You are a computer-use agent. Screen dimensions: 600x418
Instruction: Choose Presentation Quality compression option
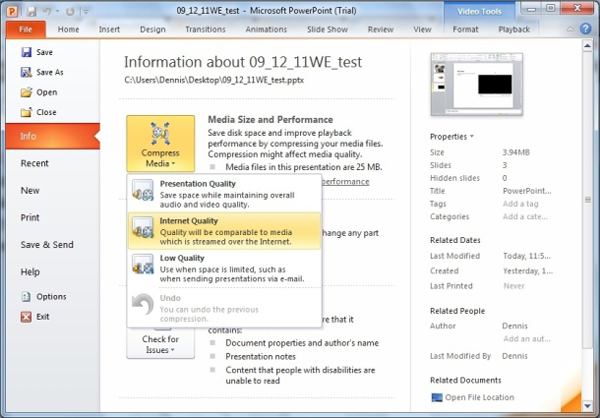click(224, 194)
